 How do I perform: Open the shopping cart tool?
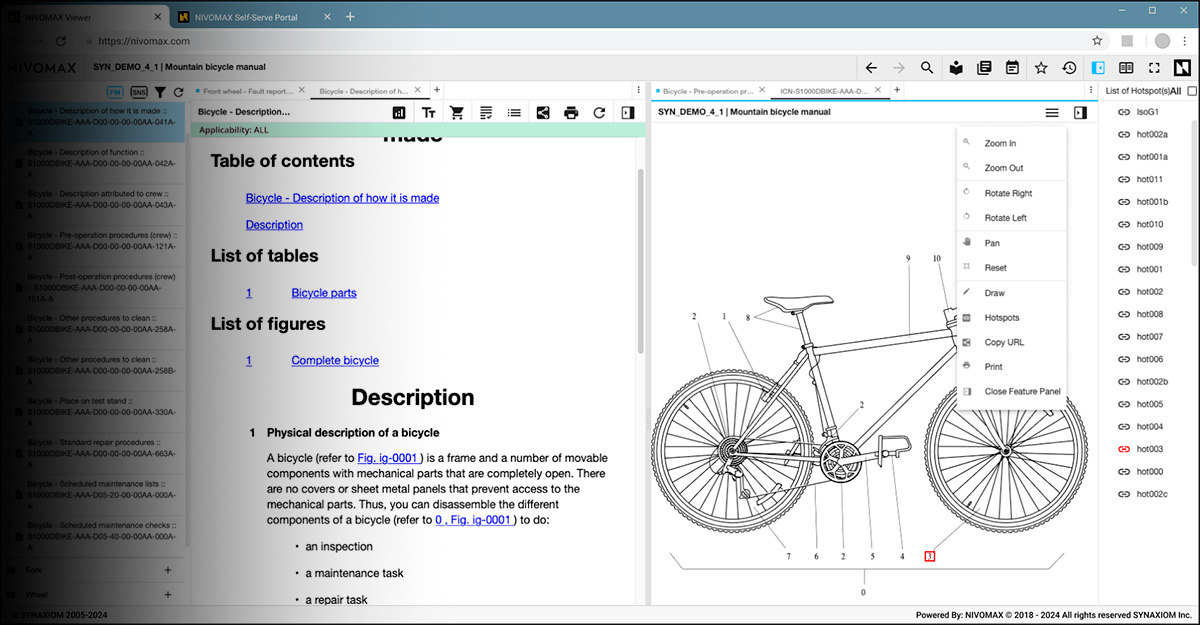tap(457, 111)
